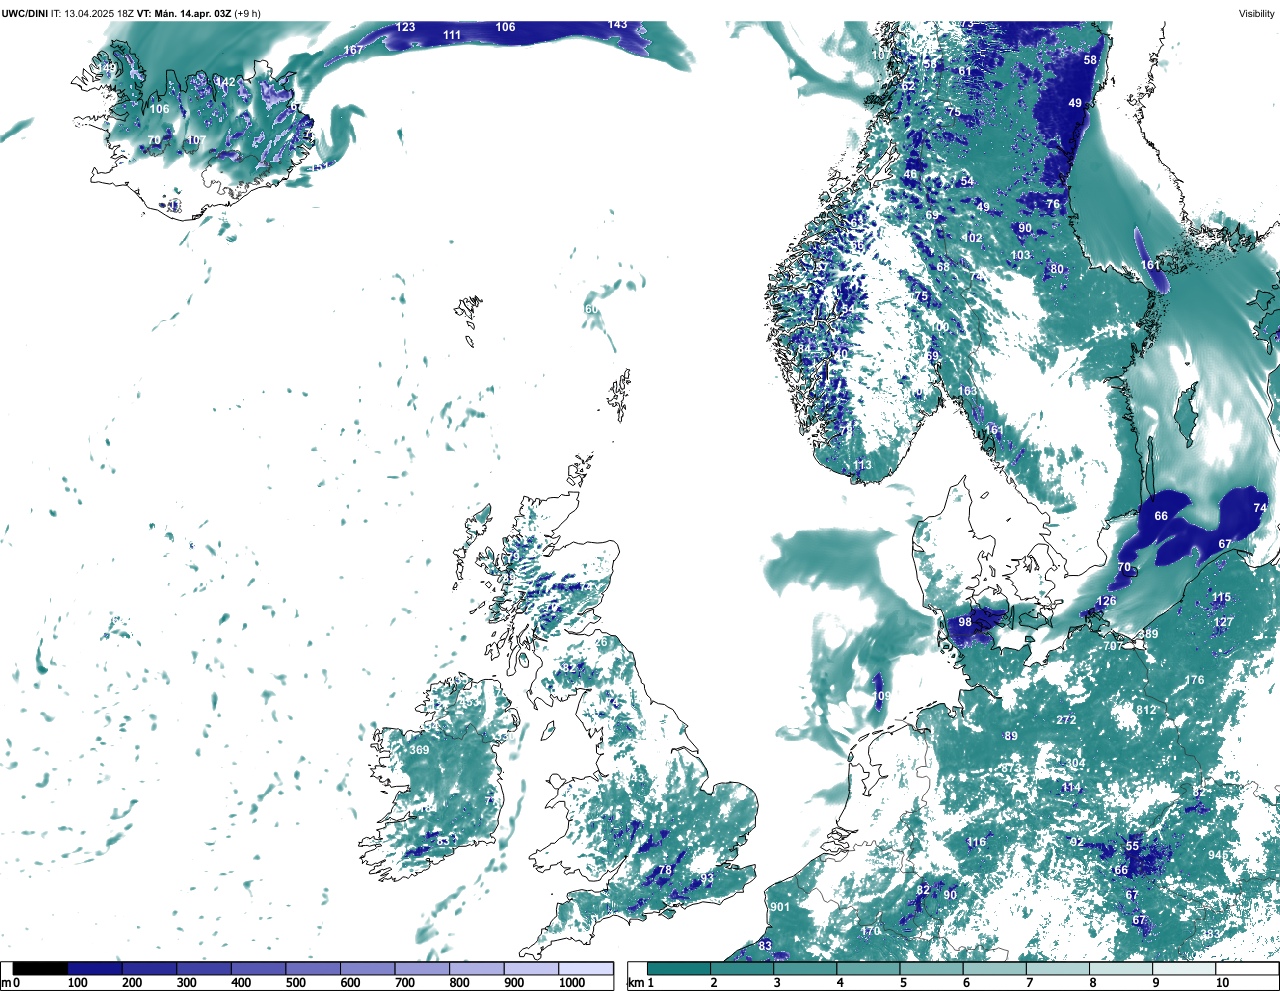Click the '945' value near the right edge

click(1217, 855)
